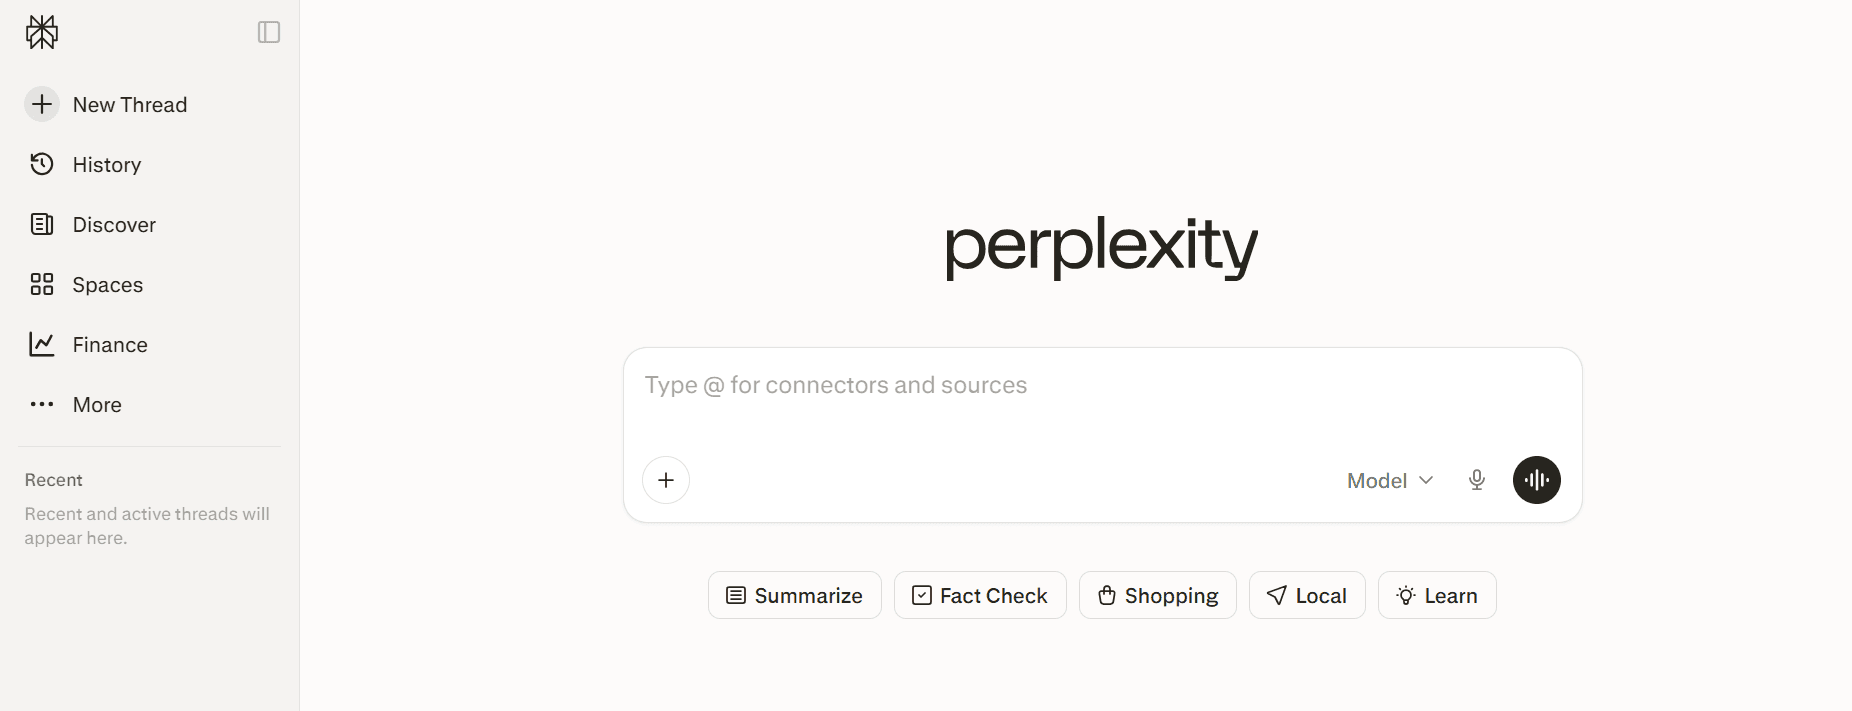Expand the More sidebar menu

(95, 404)
